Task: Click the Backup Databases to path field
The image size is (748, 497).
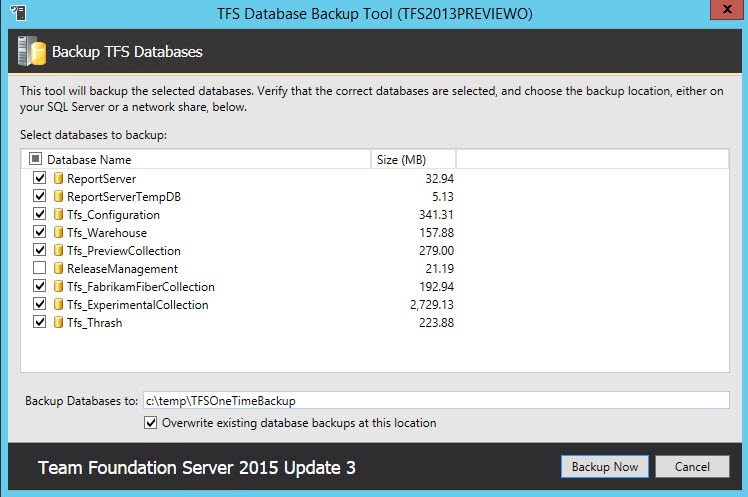Action: pyautogui.click(x=436, y=400)
